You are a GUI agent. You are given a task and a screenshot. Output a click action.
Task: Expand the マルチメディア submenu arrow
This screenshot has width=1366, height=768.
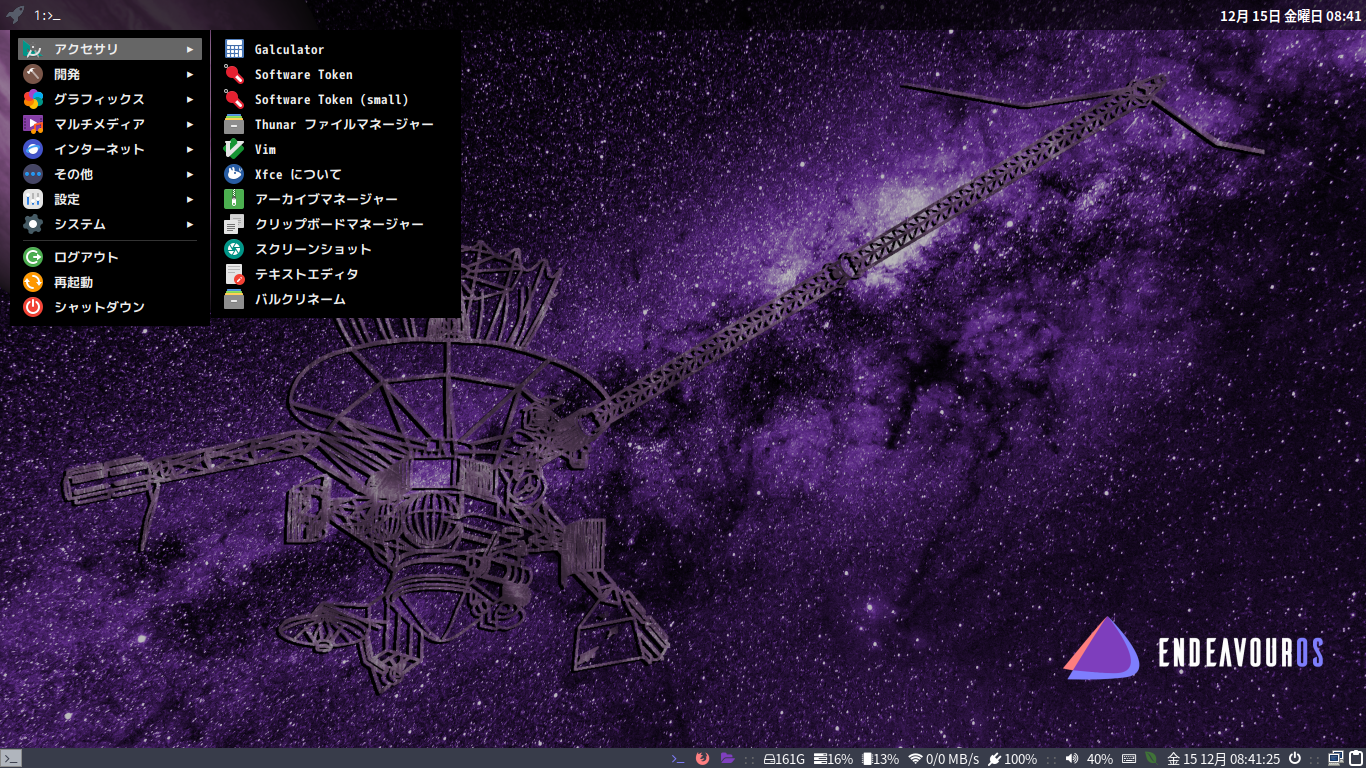point(190,124)
